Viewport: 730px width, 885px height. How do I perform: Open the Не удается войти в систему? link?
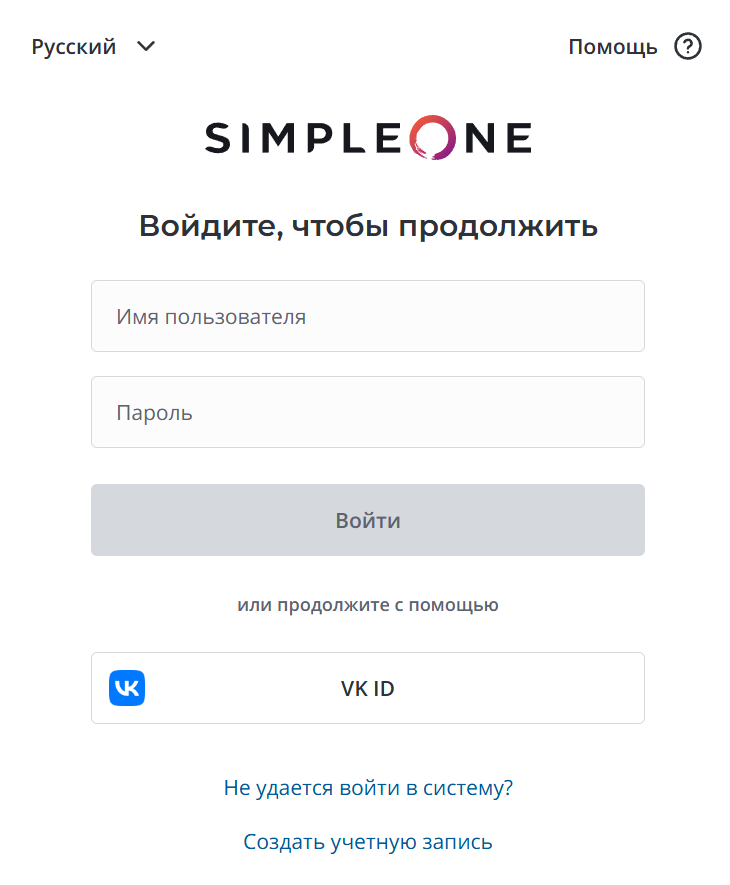pyautogui.click(x=368, y=788)
